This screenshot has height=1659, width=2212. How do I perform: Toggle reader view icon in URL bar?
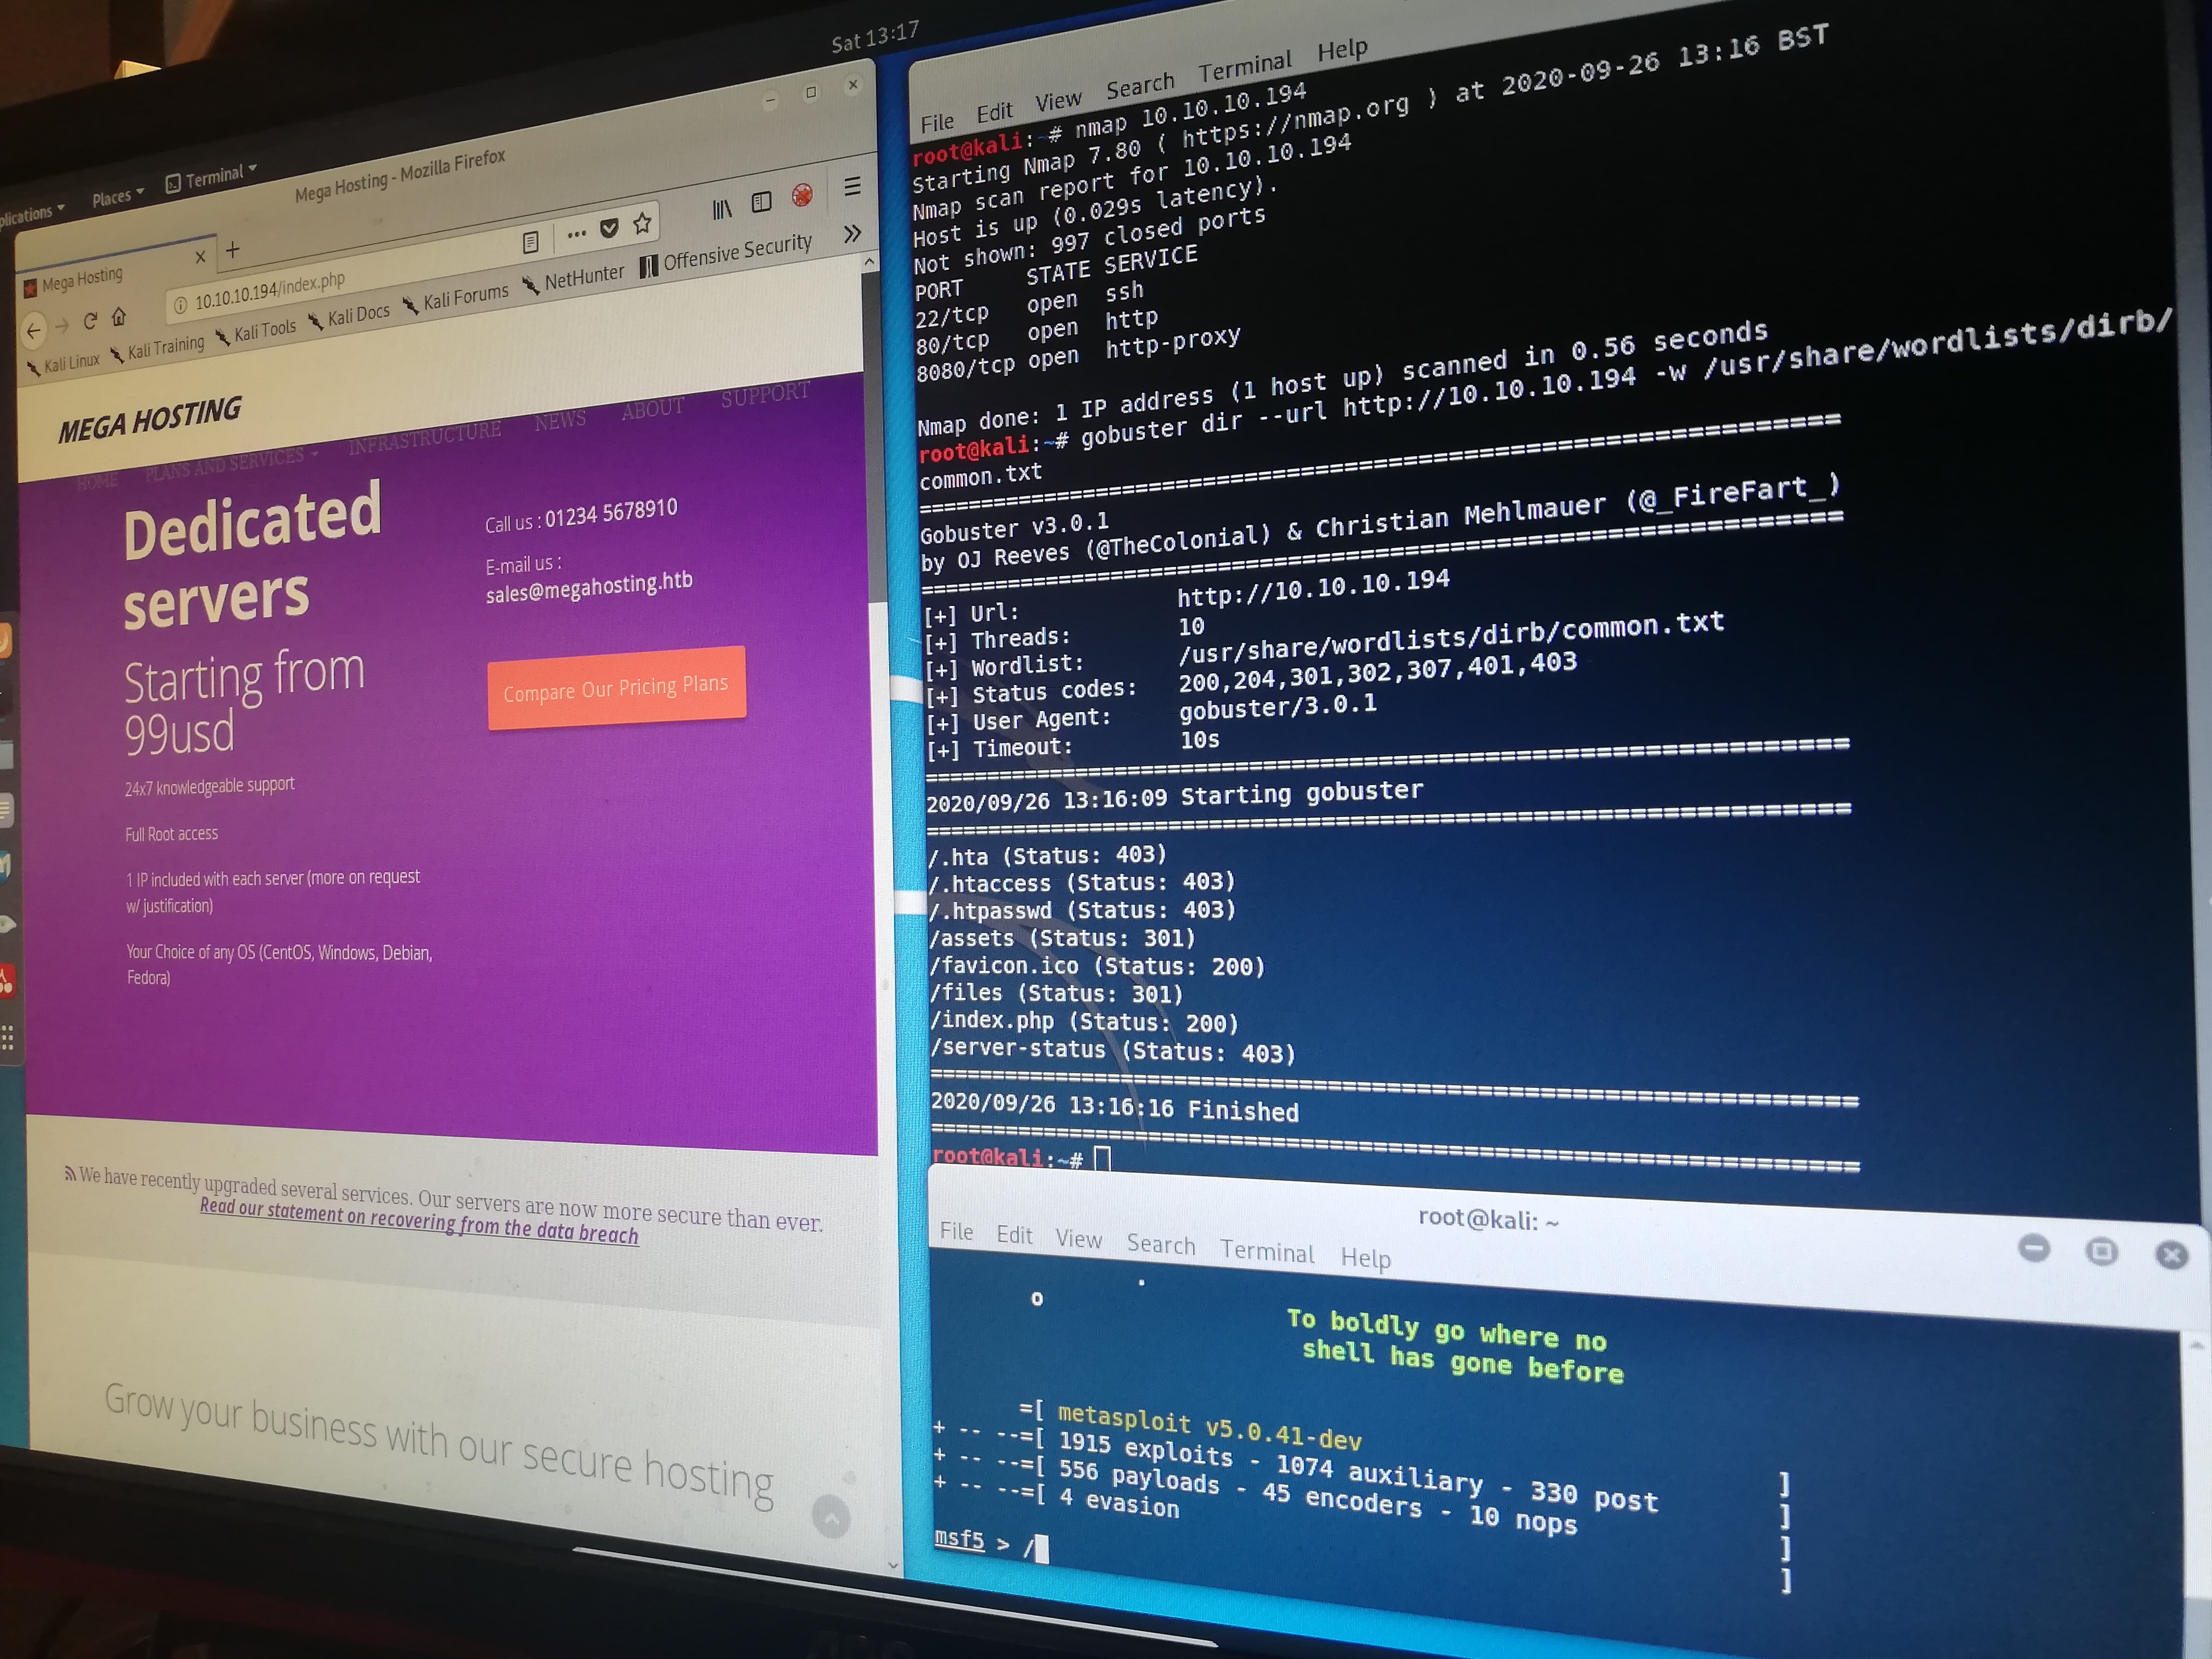pos(530,241)
